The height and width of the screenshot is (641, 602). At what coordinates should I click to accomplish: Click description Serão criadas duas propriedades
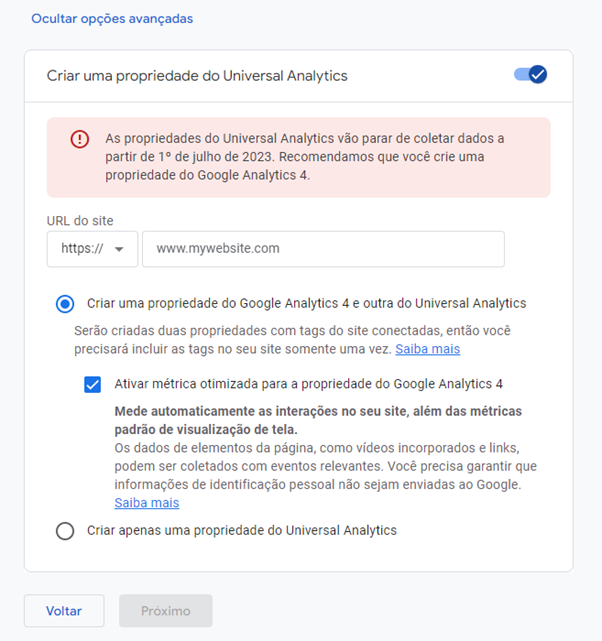(x=292, y=340)
